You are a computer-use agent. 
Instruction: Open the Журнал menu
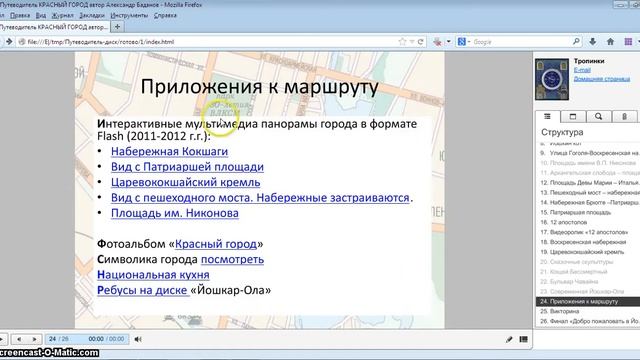[62, 16]
